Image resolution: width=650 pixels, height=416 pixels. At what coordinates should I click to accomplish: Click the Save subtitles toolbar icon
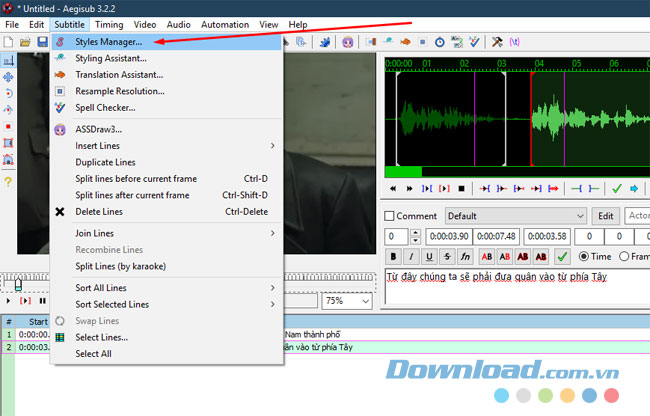[42, 42]
